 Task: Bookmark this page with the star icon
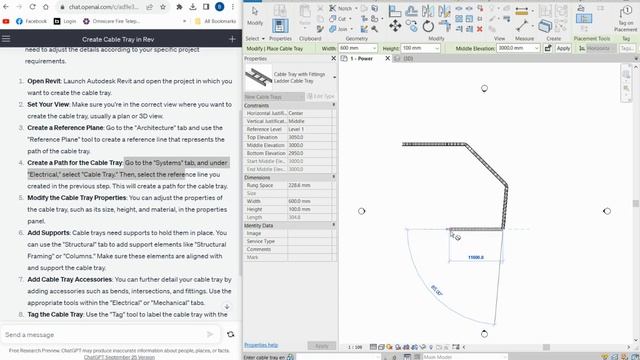(x=163, y=7)
